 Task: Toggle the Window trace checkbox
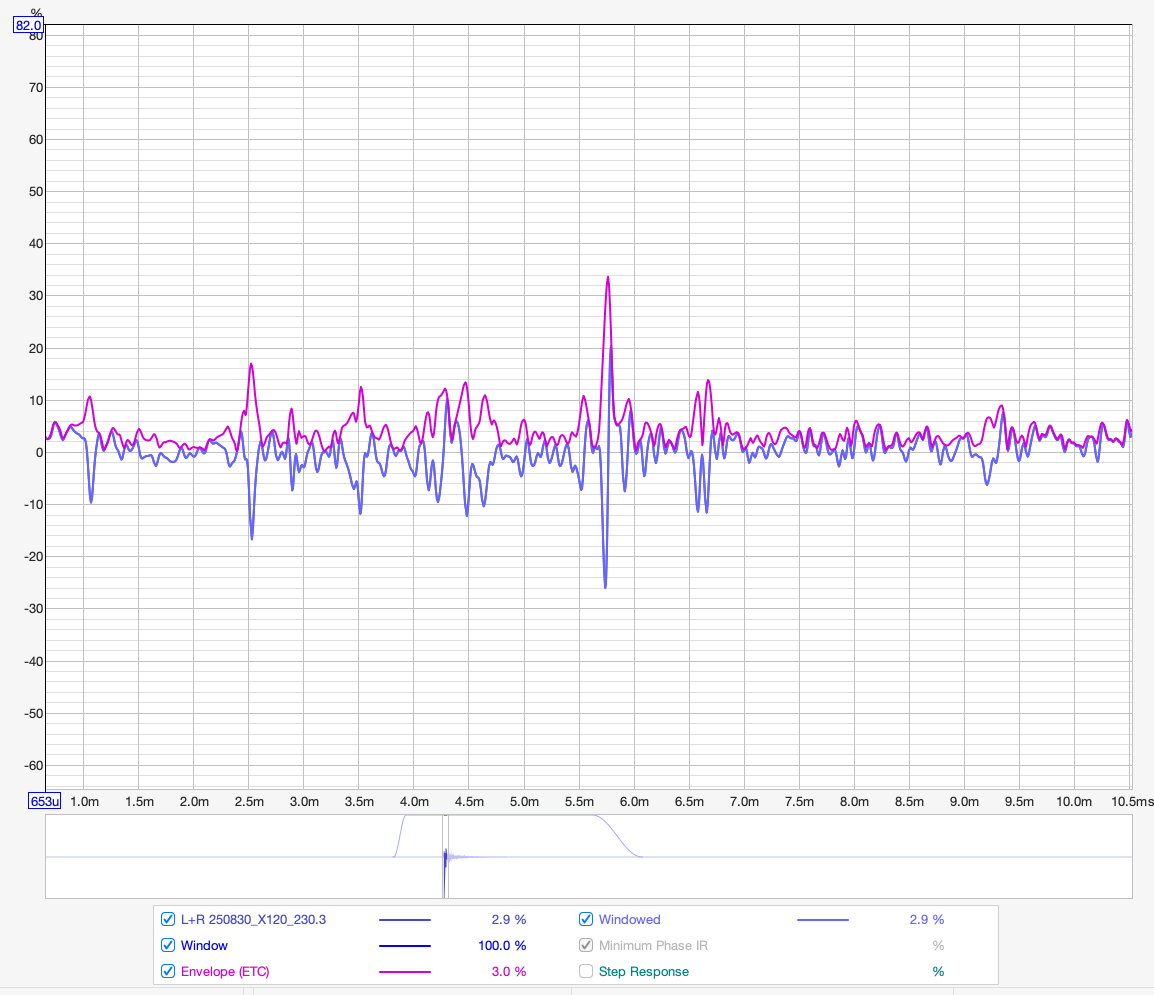[x=168, y=945]
